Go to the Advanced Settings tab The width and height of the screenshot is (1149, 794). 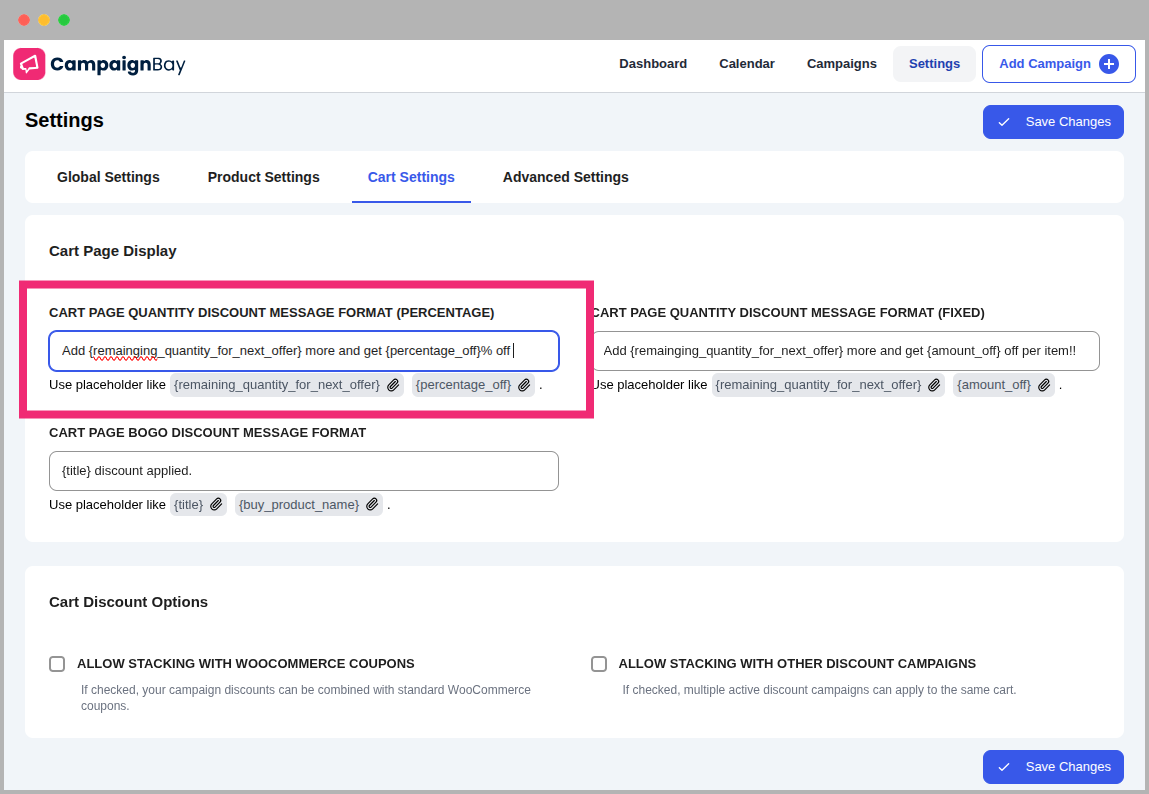click(x=566, y=177)
